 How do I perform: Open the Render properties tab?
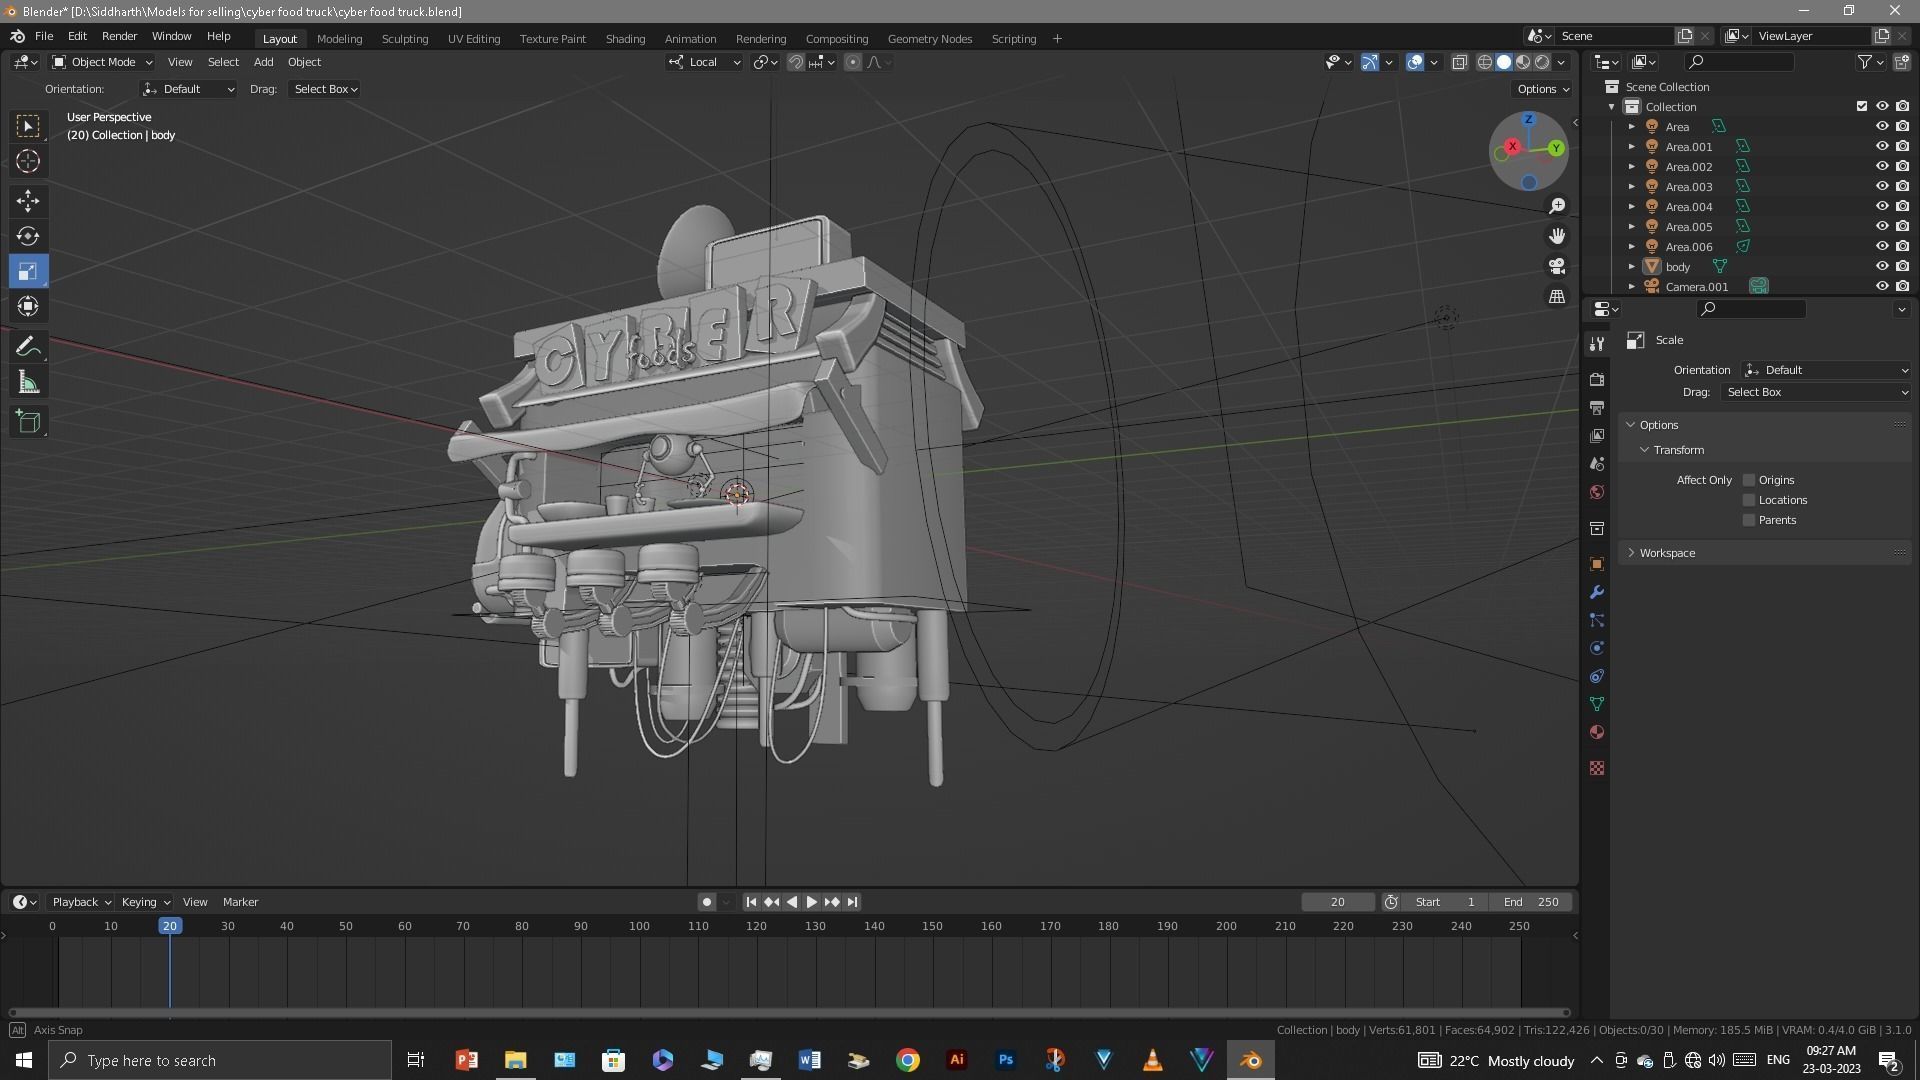coord(1597,380)
